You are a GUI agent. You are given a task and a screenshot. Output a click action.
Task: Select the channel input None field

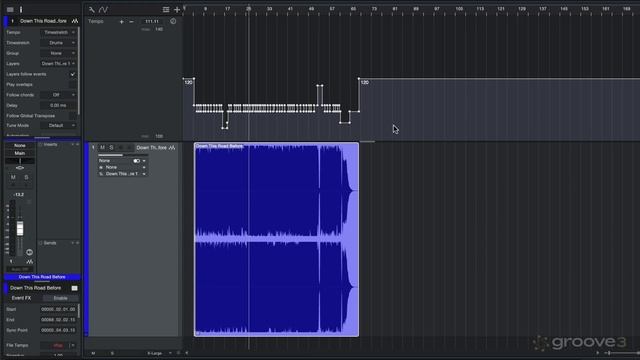coord(20,146)
